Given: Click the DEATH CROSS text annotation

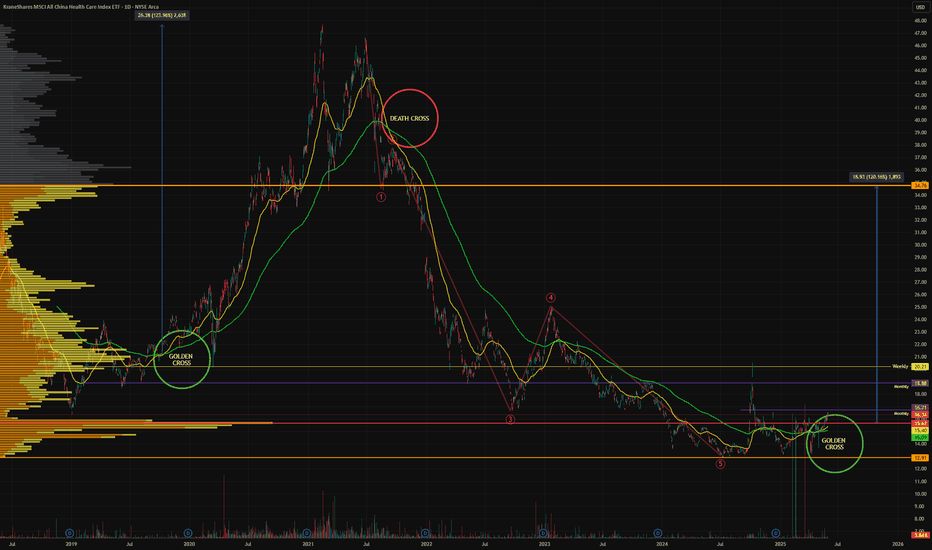Looking at the screenshot, I should (410, 118).
